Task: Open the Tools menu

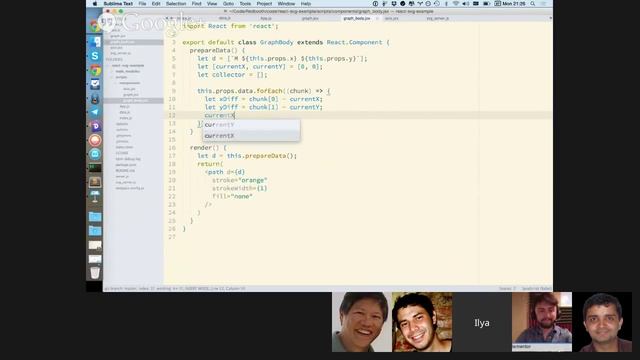Action: [245, 4]
